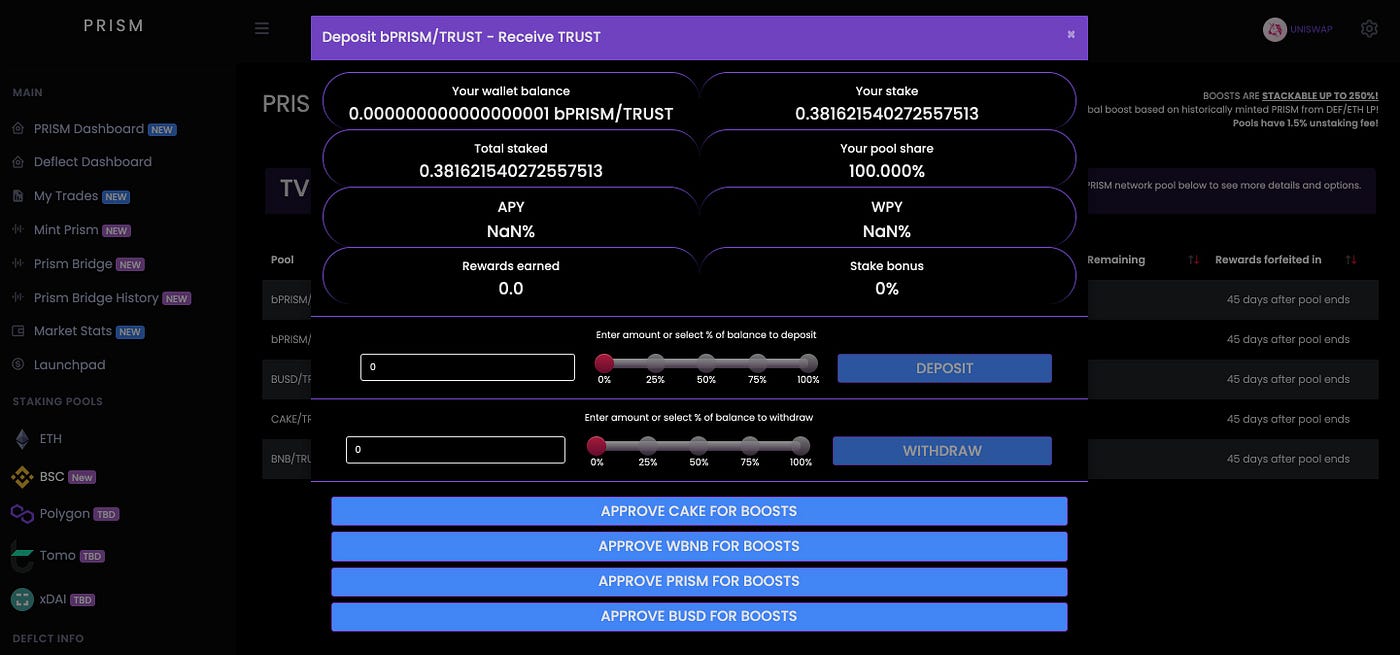Click the Launchpad sidebar icon
1400x655 pixels.
point(17,365)
